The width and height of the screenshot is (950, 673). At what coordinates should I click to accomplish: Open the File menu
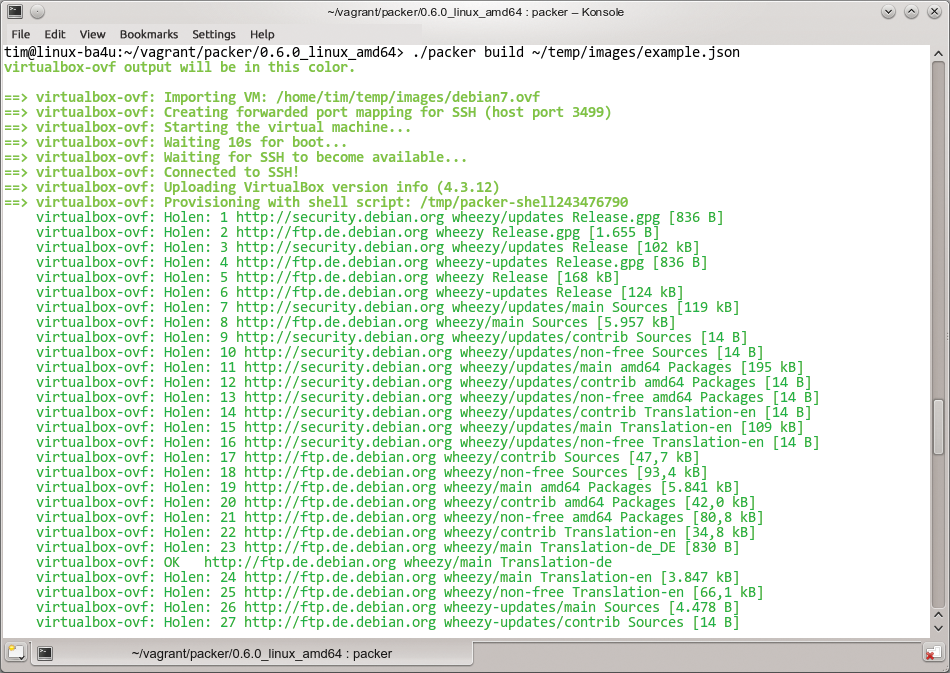point(20,34)
